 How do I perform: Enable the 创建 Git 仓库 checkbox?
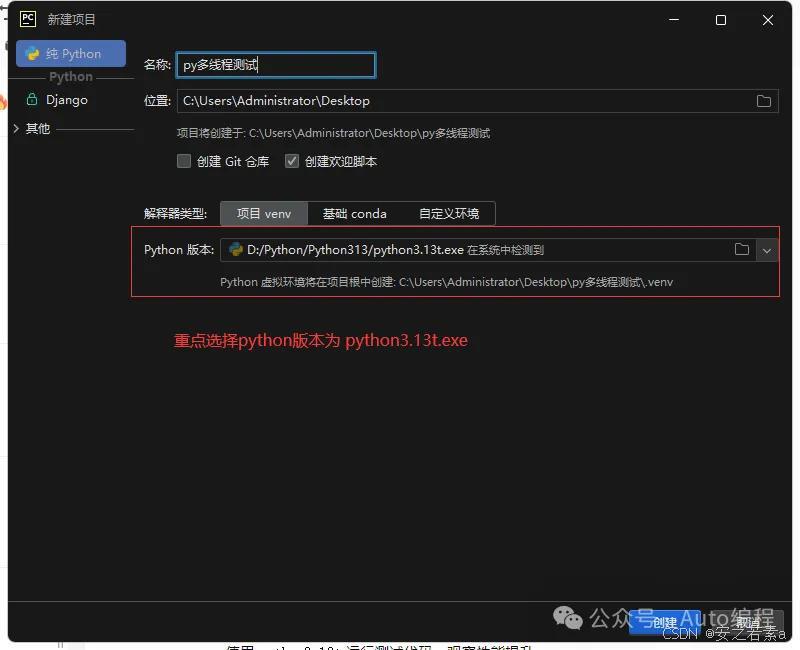(184, 161)
